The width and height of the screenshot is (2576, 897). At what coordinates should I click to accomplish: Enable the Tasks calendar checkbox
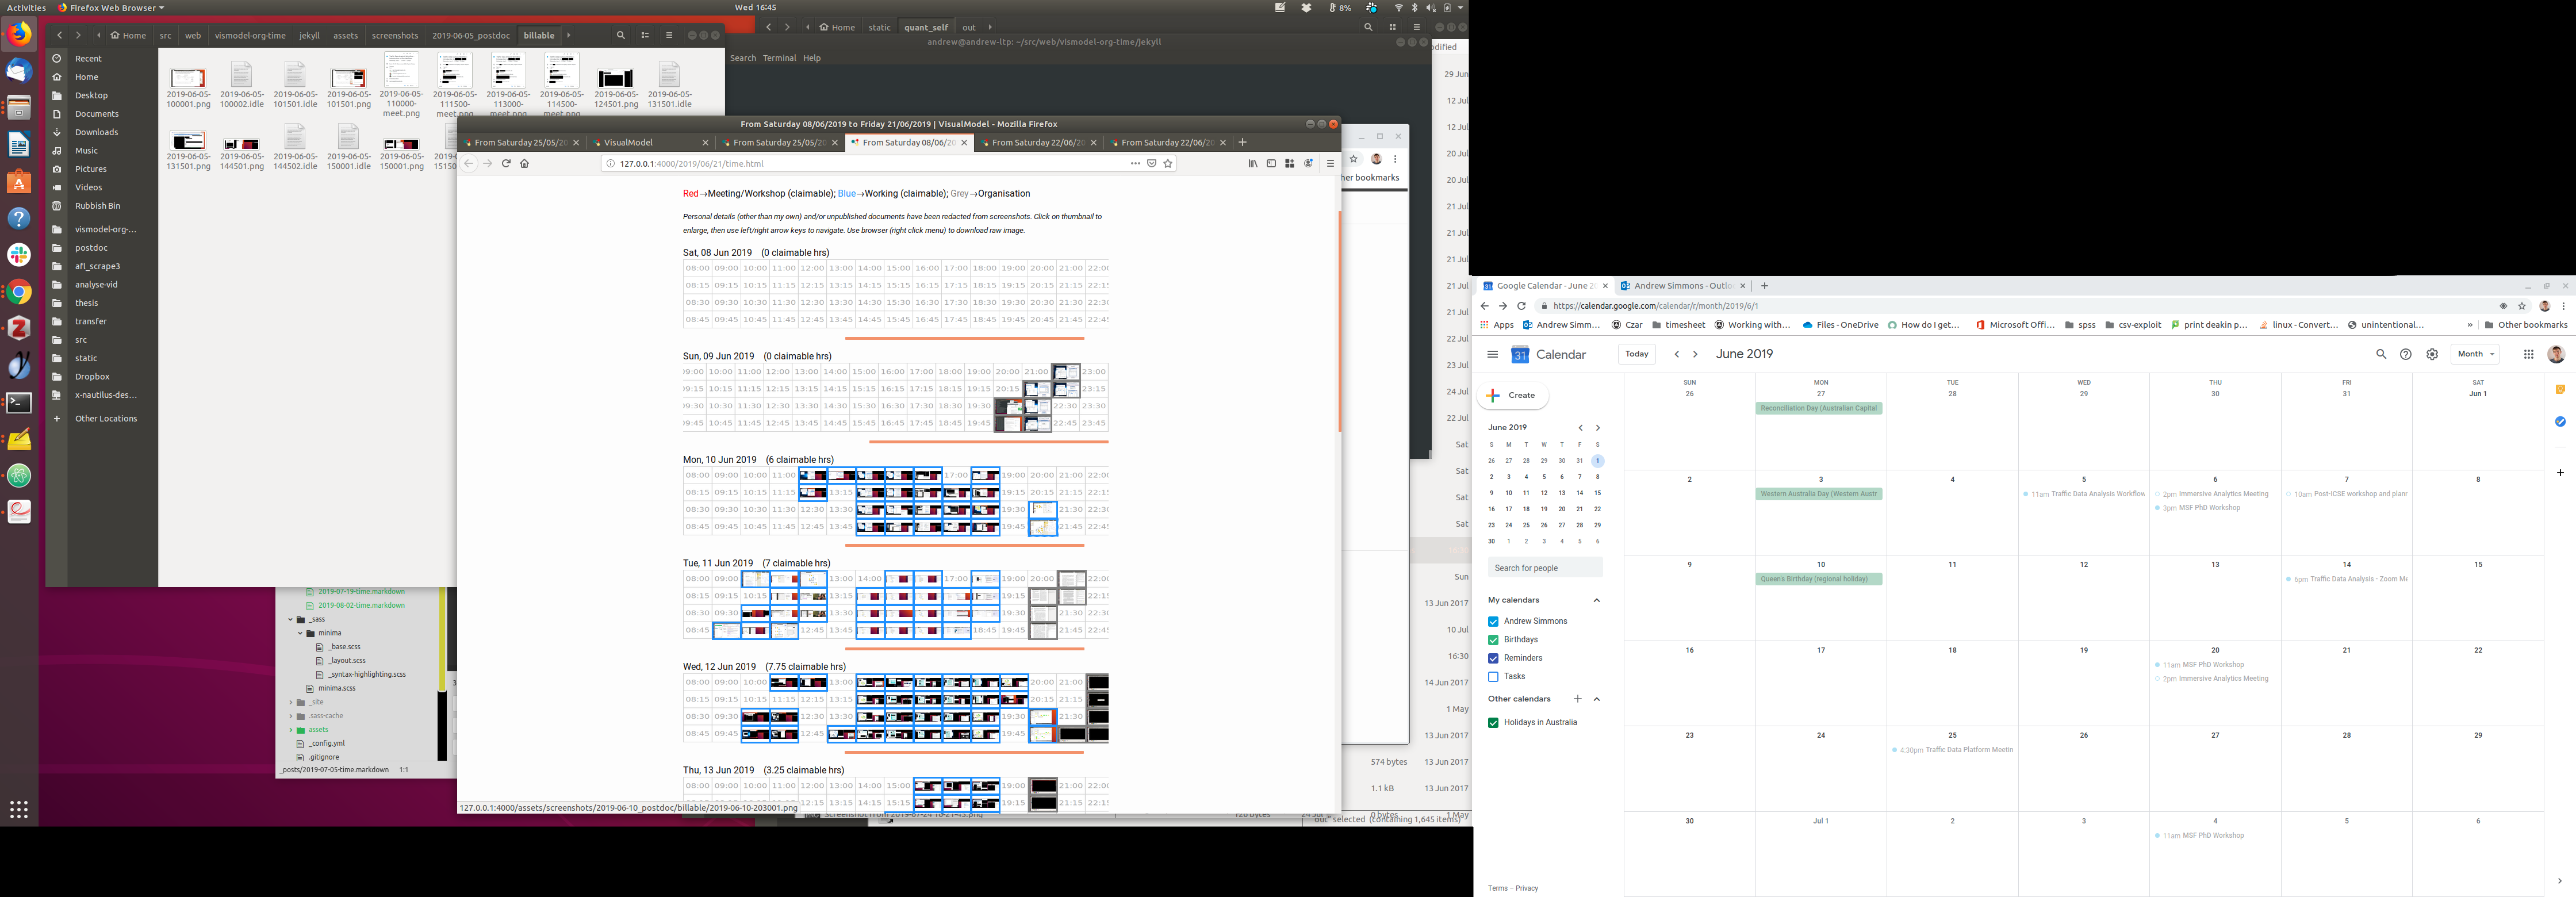[1493, 677]
